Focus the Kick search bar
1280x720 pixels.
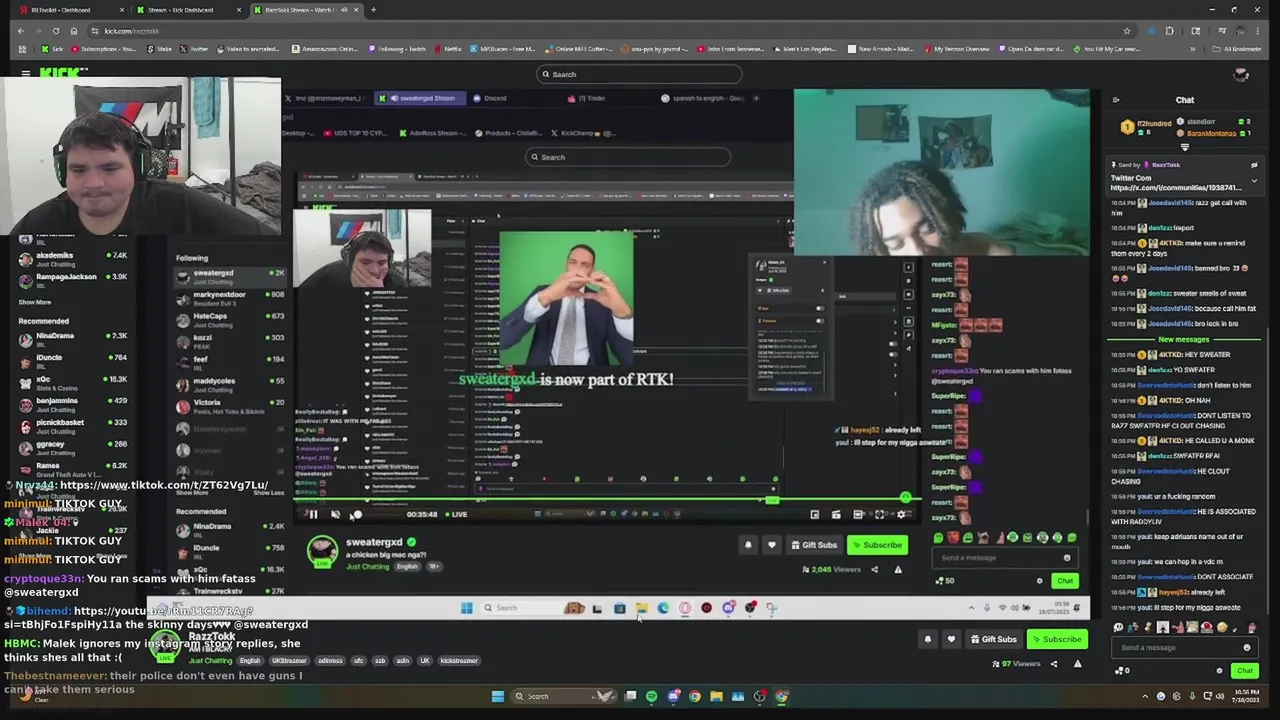(640, 74)
